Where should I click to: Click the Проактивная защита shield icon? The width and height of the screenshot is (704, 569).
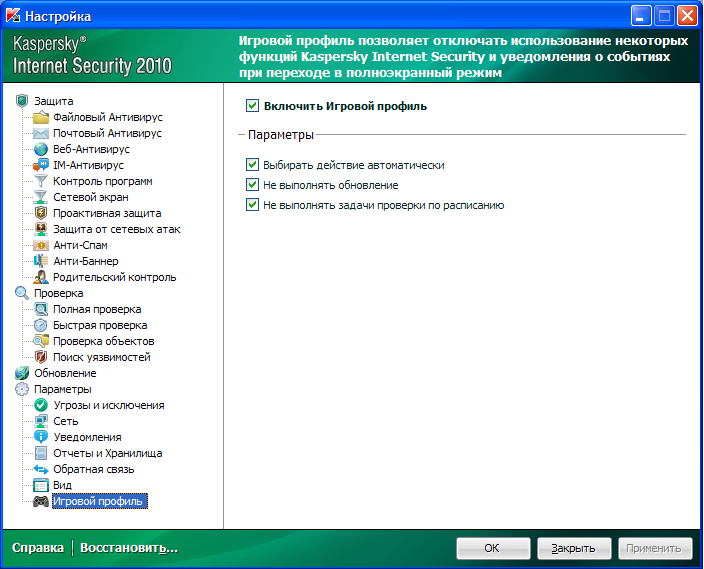(x=41, y=213)
